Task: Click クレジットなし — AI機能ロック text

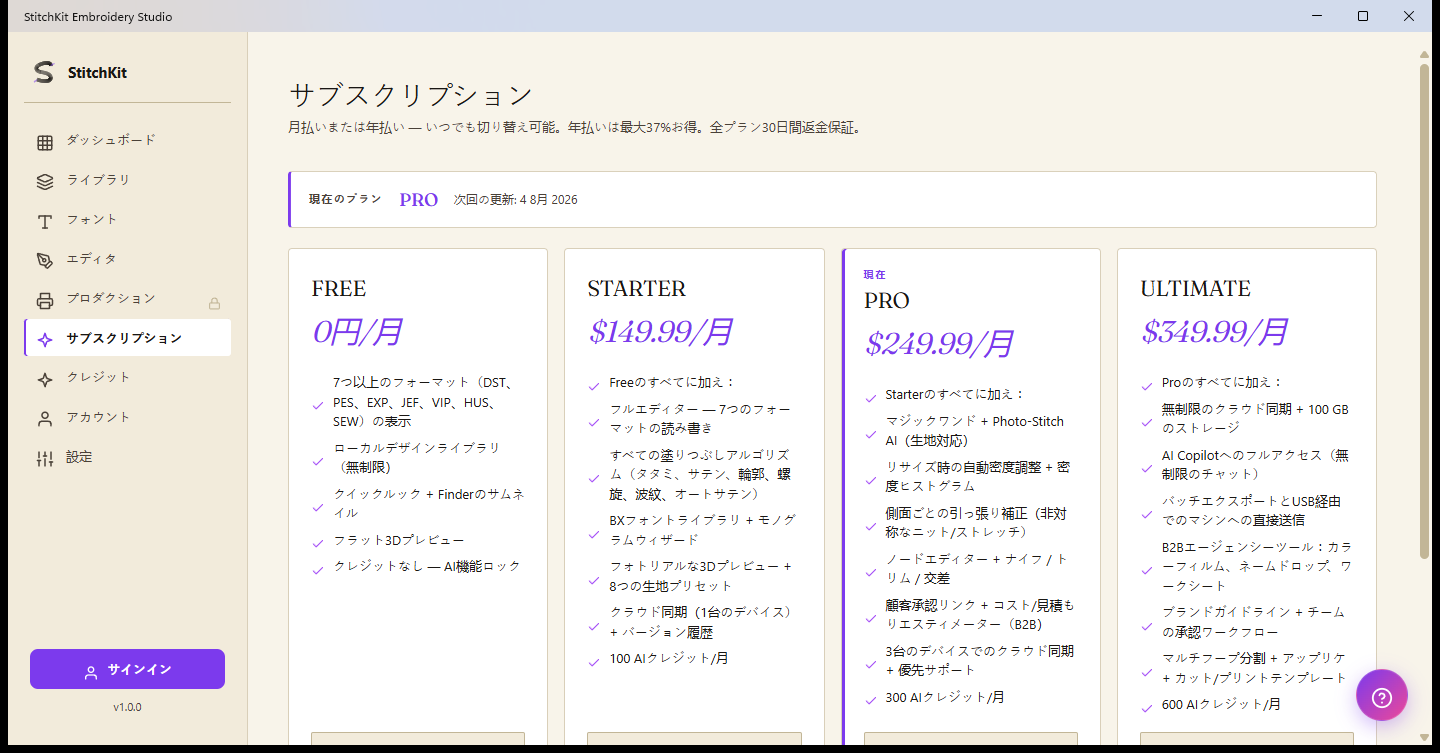Action: pos(427,566)
